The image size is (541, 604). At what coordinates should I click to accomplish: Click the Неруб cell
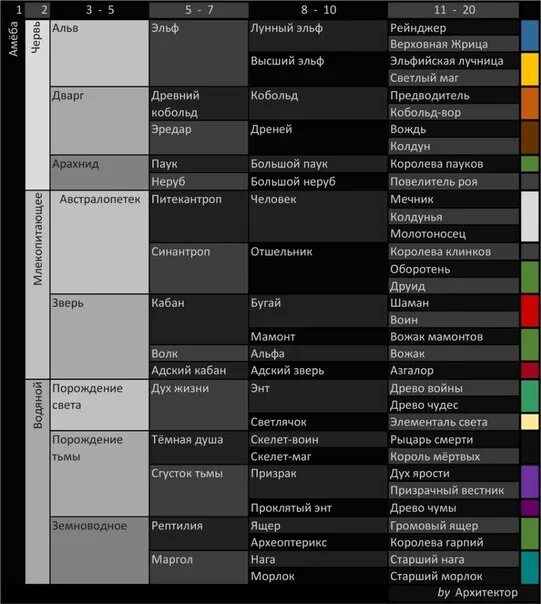click(x=199, y=181)
